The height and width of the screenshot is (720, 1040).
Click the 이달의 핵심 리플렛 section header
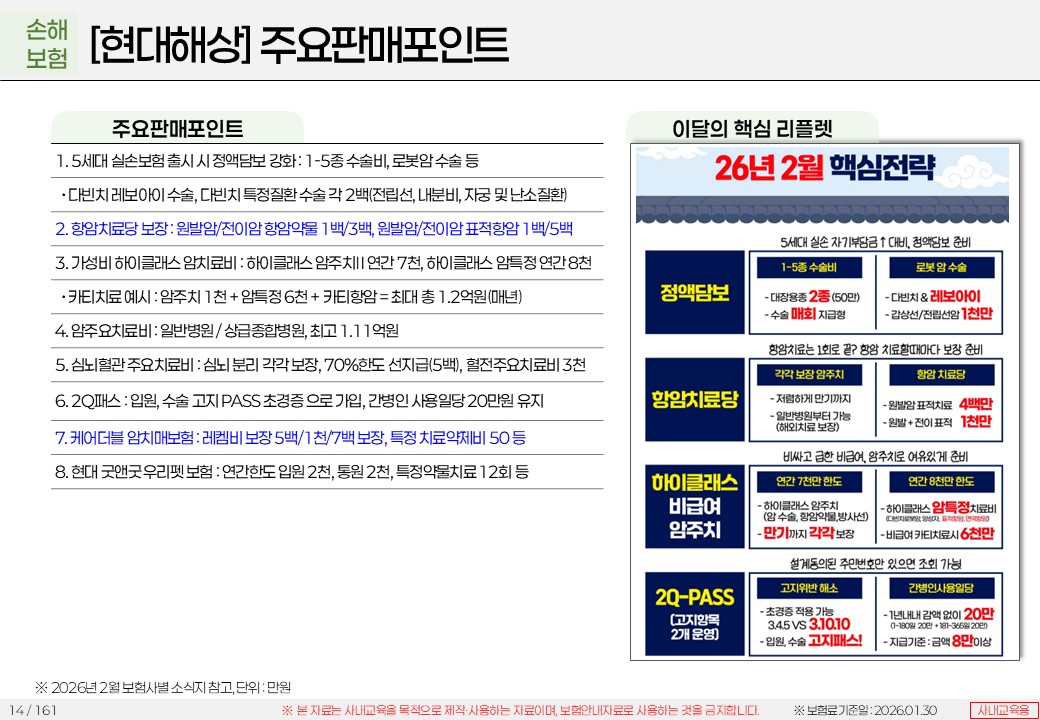(x=752, y=128)
